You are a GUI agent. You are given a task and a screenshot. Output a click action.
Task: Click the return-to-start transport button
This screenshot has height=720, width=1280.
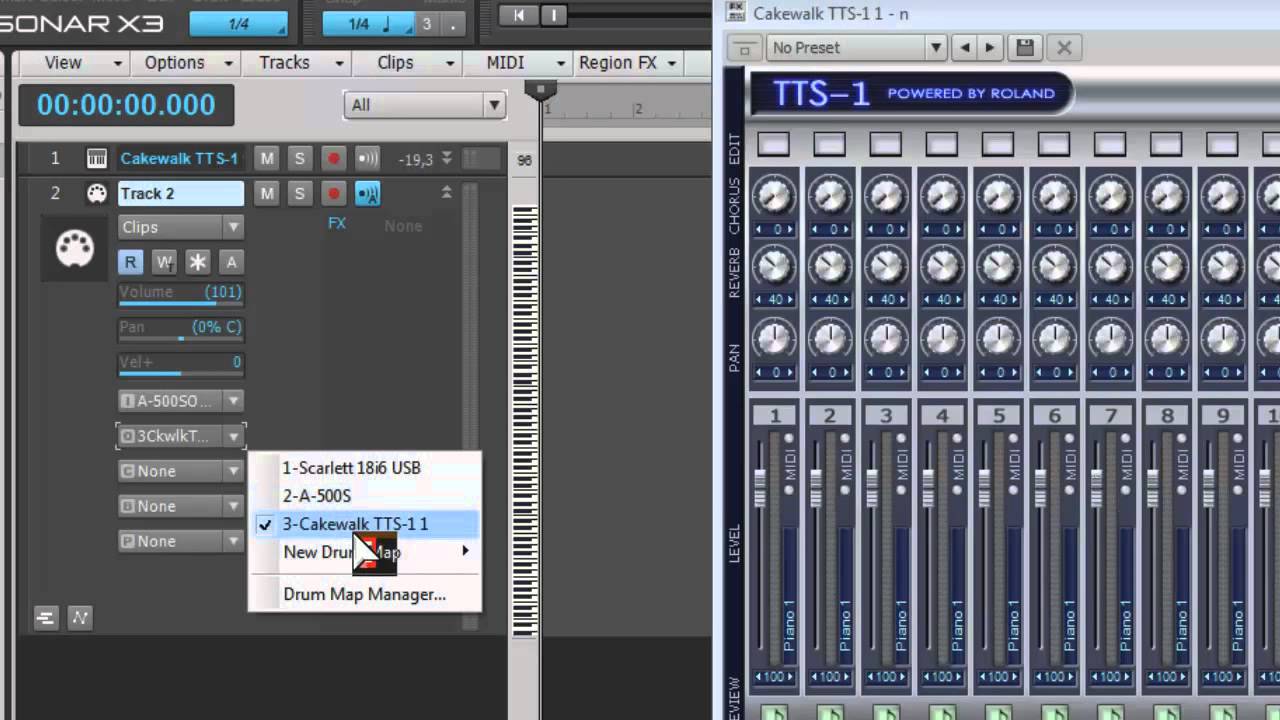[x=519, y=15]
